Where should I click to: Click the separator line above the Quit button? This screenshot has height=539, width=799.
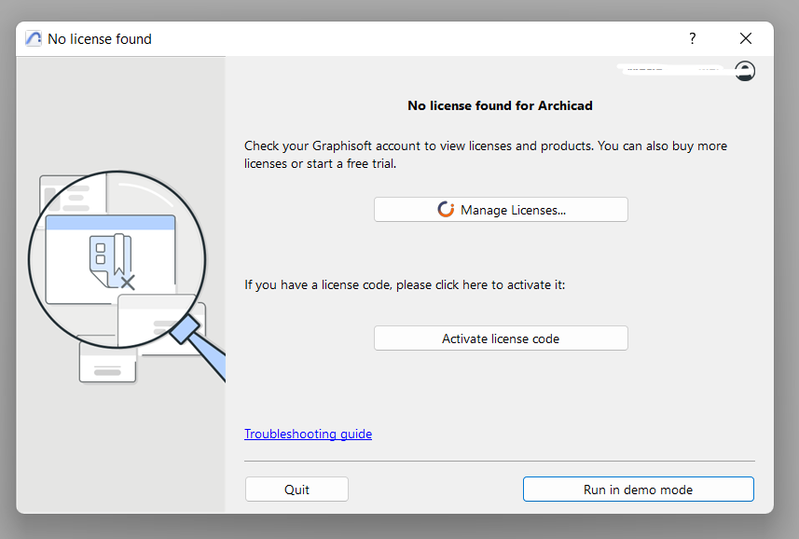click(500, 461)
